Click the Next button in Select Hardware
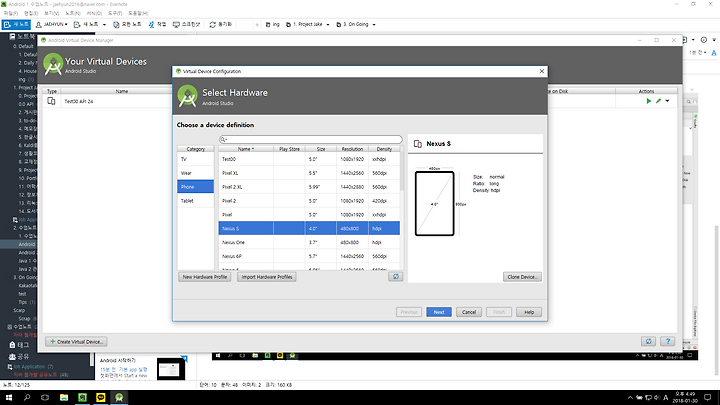This screenshot has height=405, width=720. click(x=439, y=312)
